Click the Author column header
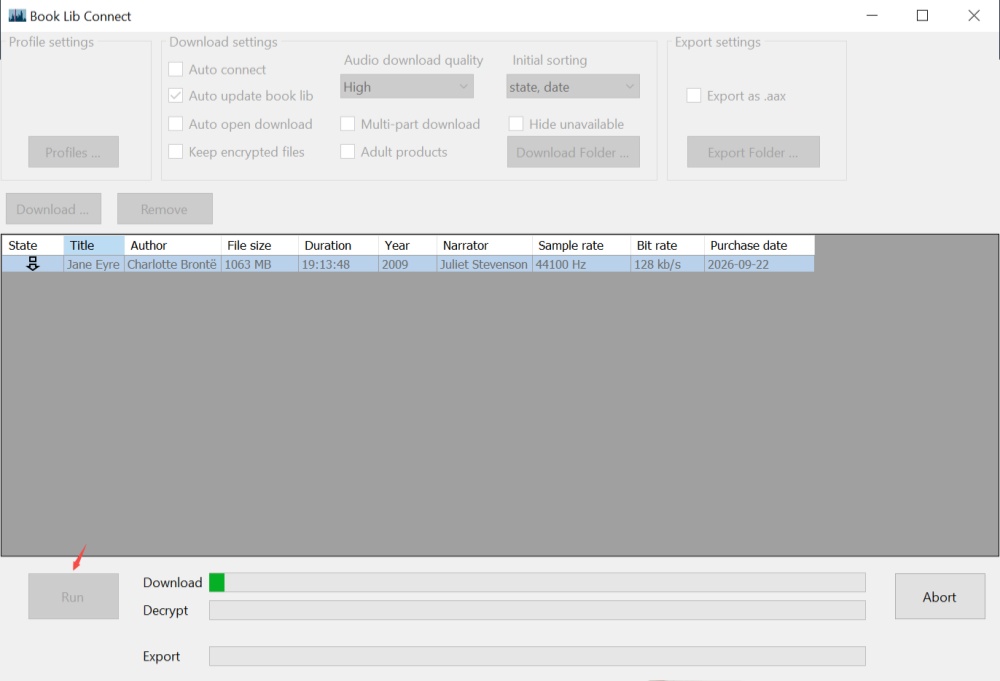This screenshot has height=681, width=1000. [x=173, y=245]
